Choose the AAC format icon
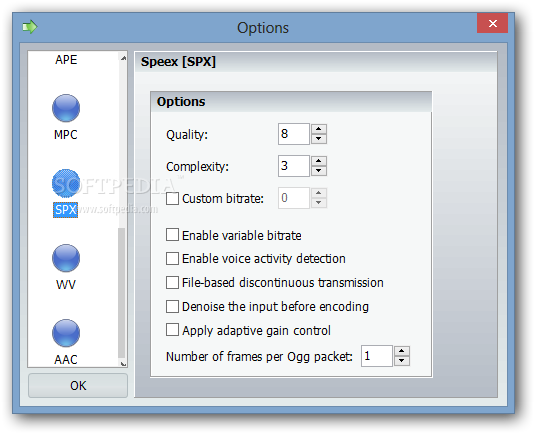 66,333
